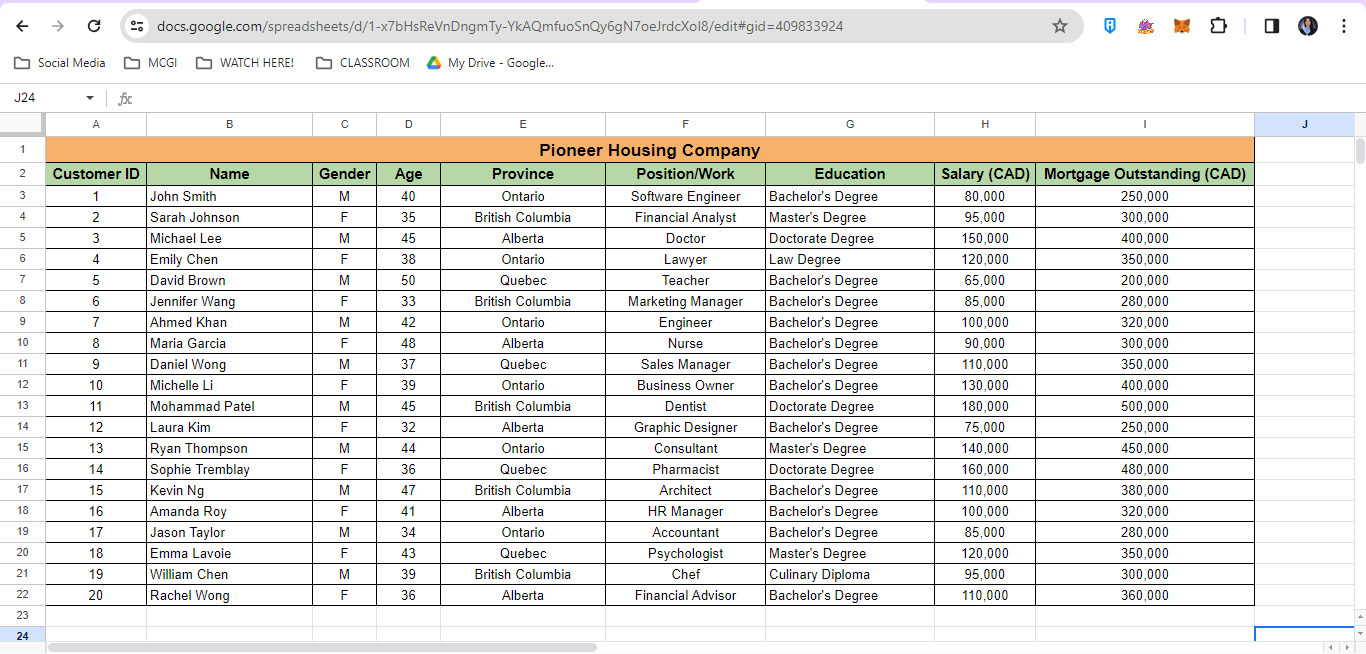This screenshot has width=1366, height=654.
Task: Select the cell with salary 180,000
Action: coord(985,406)
